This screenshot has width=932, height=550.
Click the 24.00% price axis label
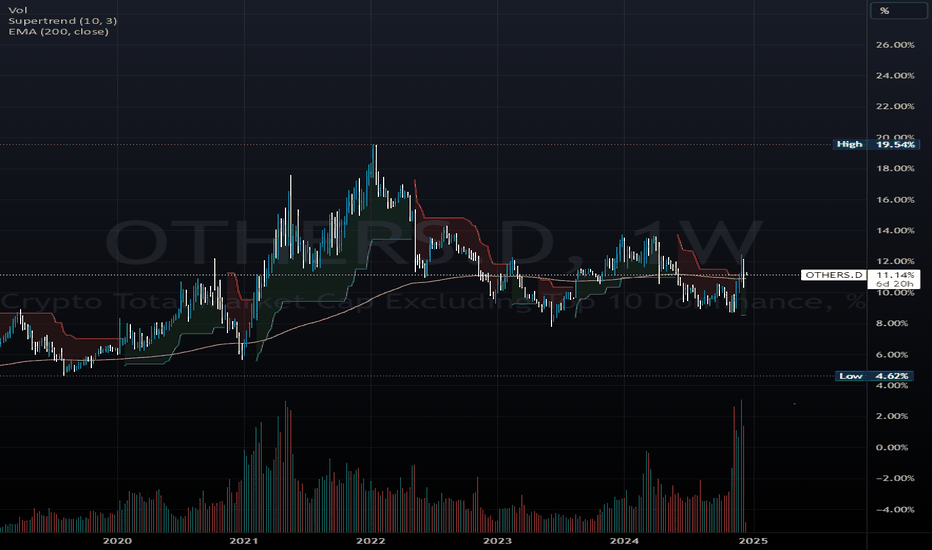(x=895, y=76)
